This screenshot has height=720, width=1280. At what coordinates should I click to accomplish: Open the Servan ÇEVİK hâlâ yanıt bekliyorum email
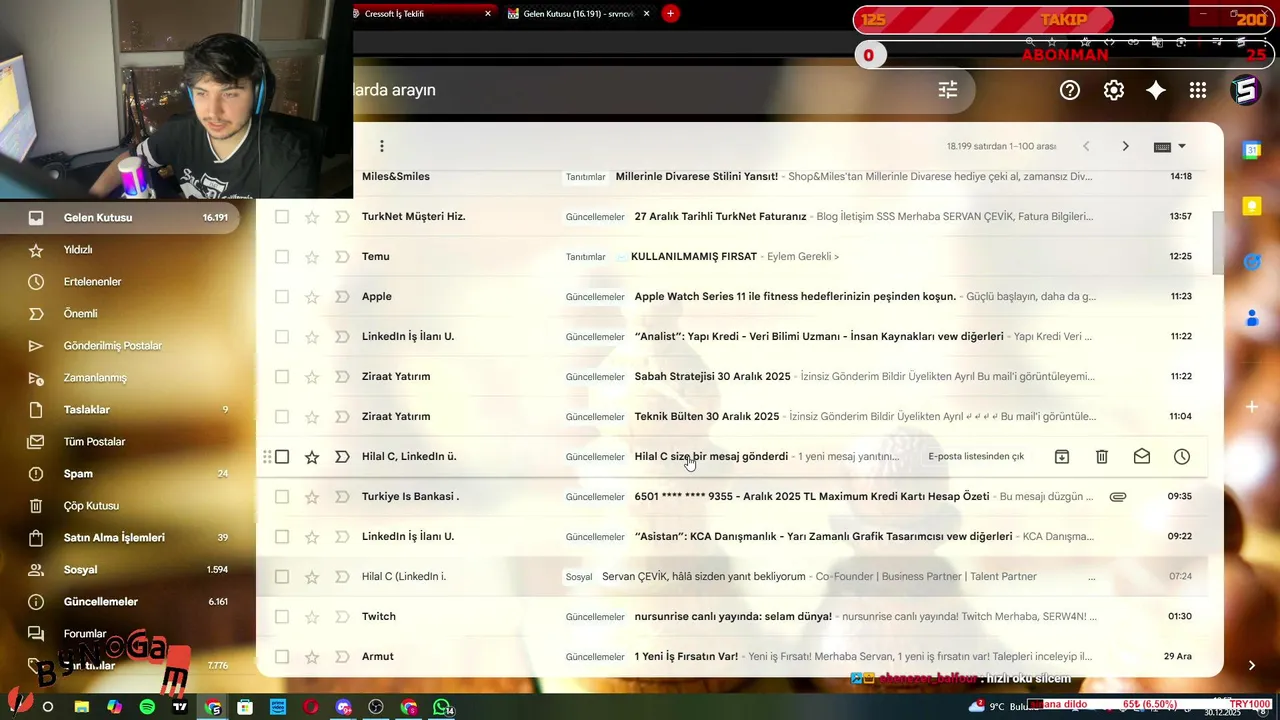731,577
